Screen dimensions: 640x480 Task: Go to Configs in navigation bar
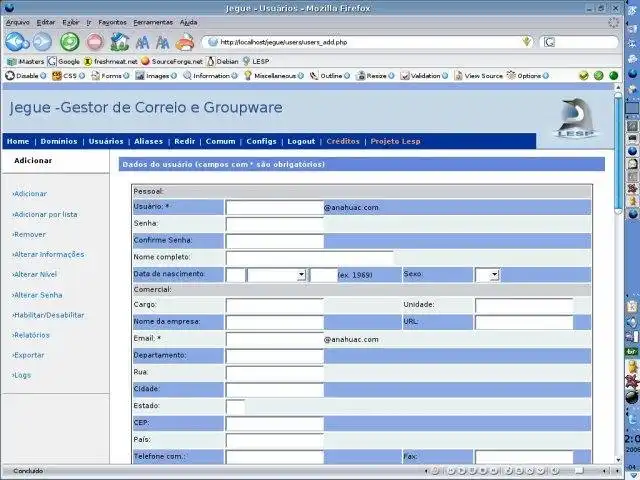click(x=261, y=141)
